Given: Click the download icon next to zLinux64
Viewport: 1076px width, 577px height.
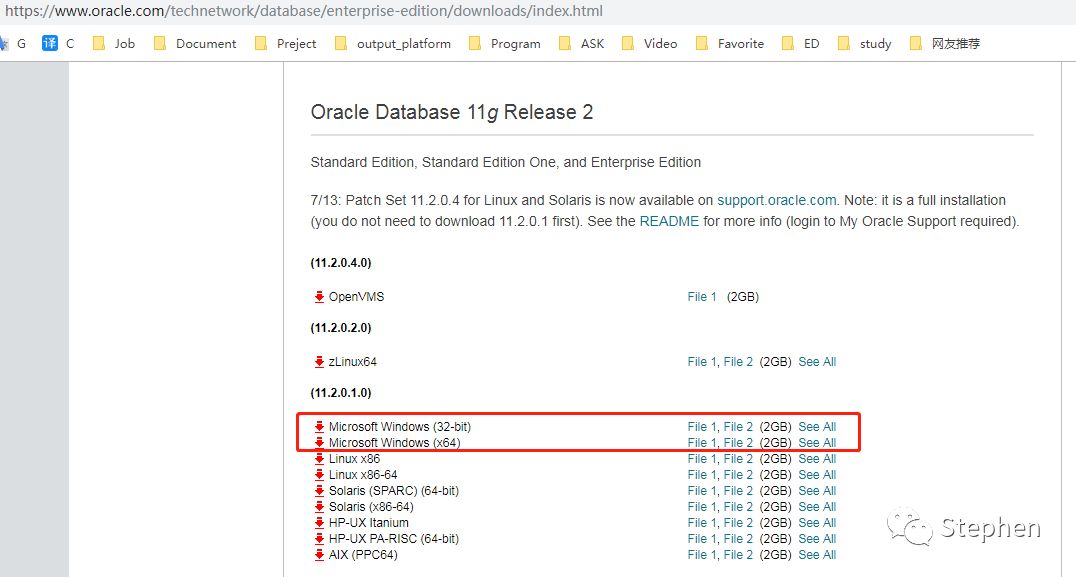Looking at the screenshot, I should pyautogui.click(x=319, y=362).
